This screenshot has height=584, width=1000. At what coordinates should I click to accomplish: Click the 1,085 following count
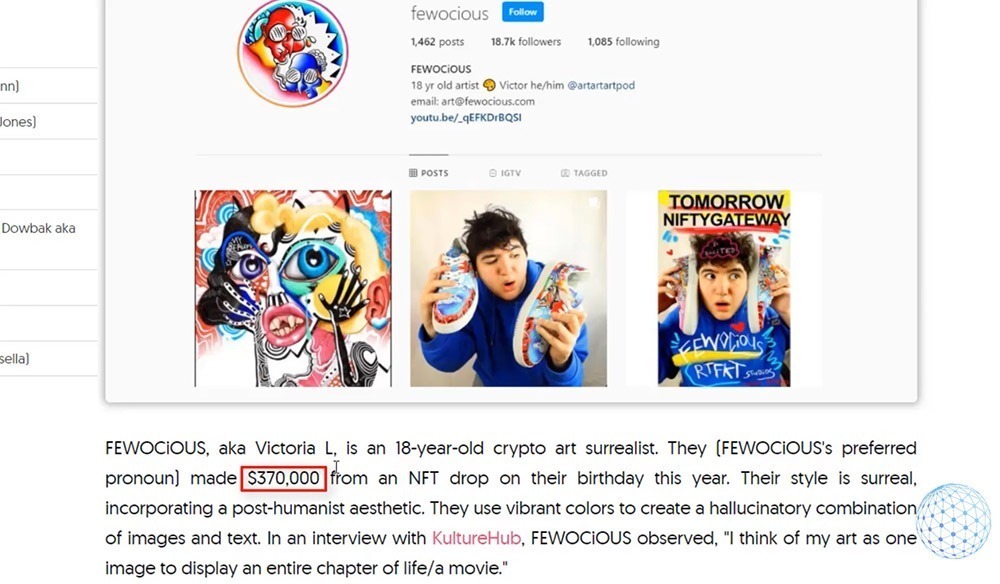(623, 41)
